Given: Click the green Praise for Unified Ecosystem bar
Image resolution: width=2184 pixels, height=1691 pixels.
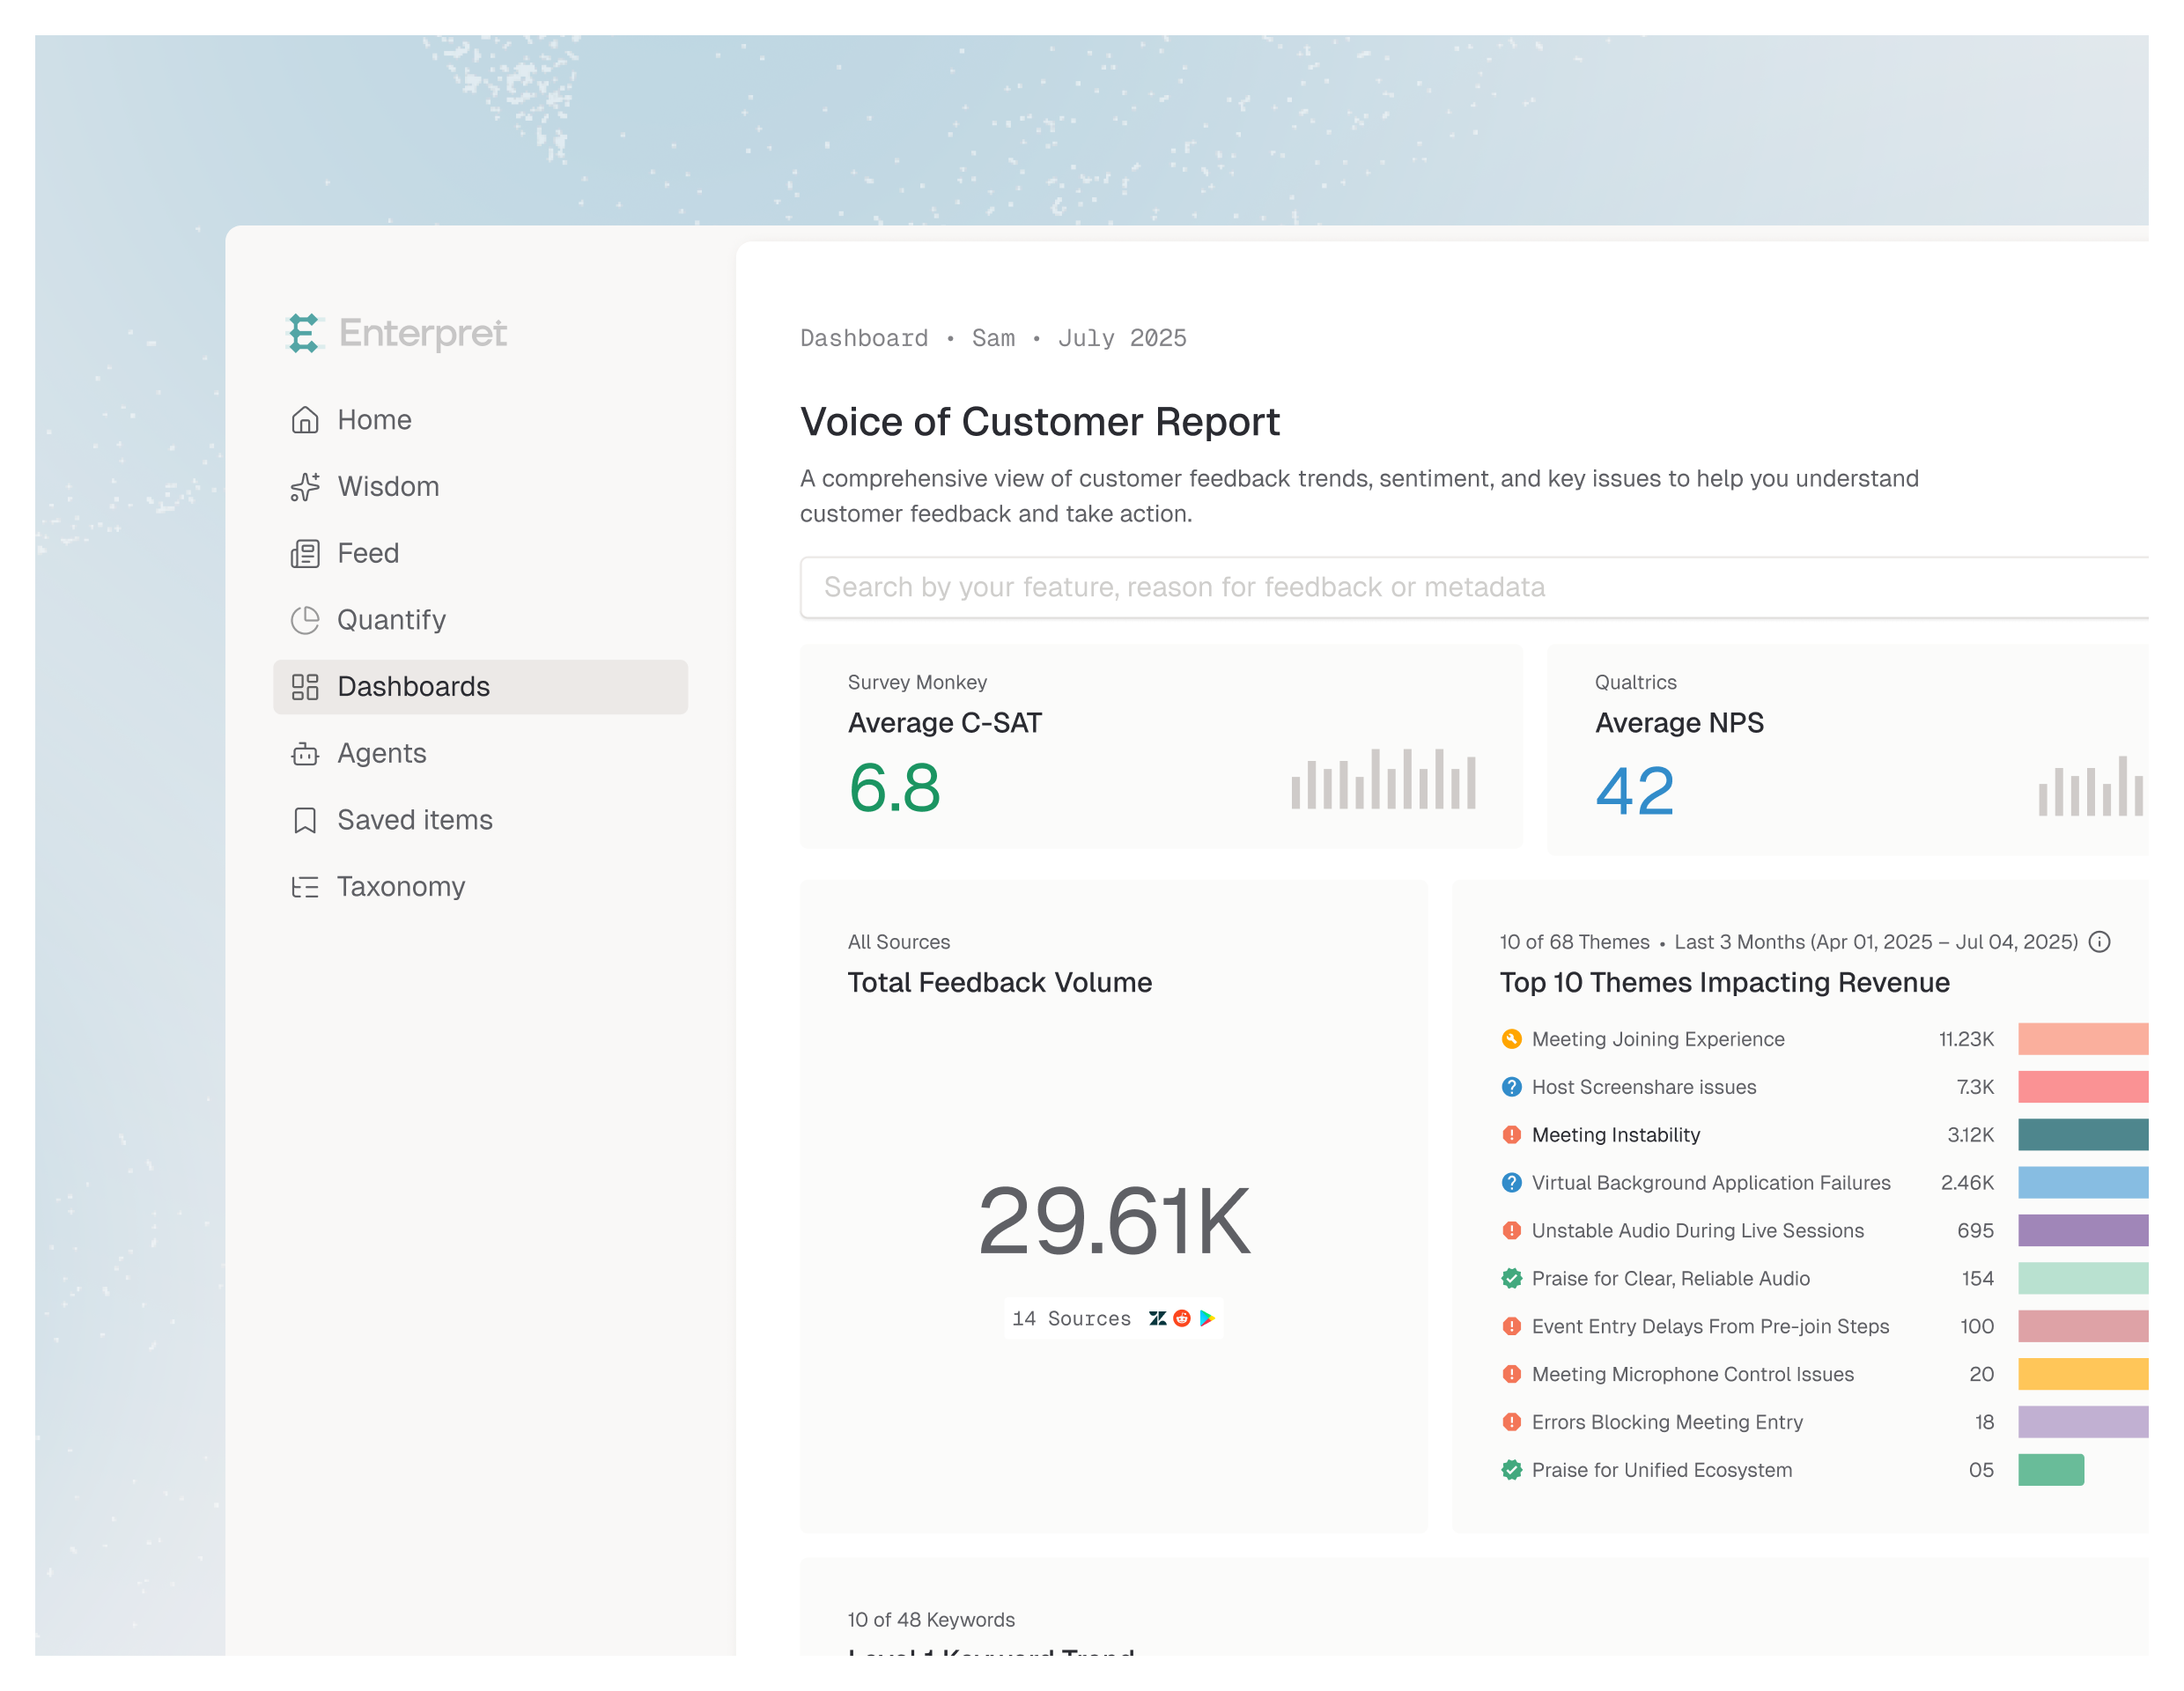Looking at the screenshot, I should (x=2050, y=1470).
